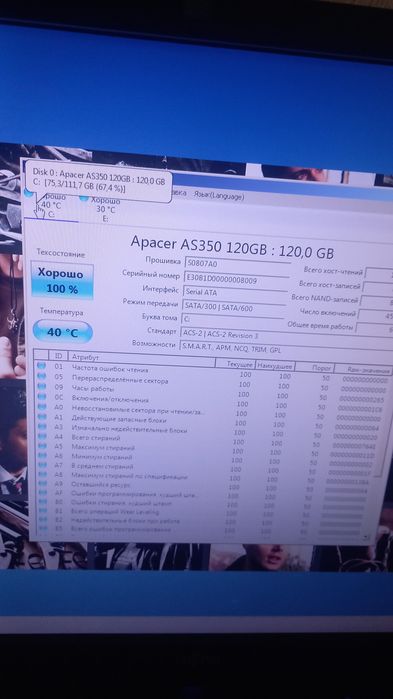Select the Включения/отключения attribute text
This screenshot has height=699, width=393.
(x=110, y=399)
